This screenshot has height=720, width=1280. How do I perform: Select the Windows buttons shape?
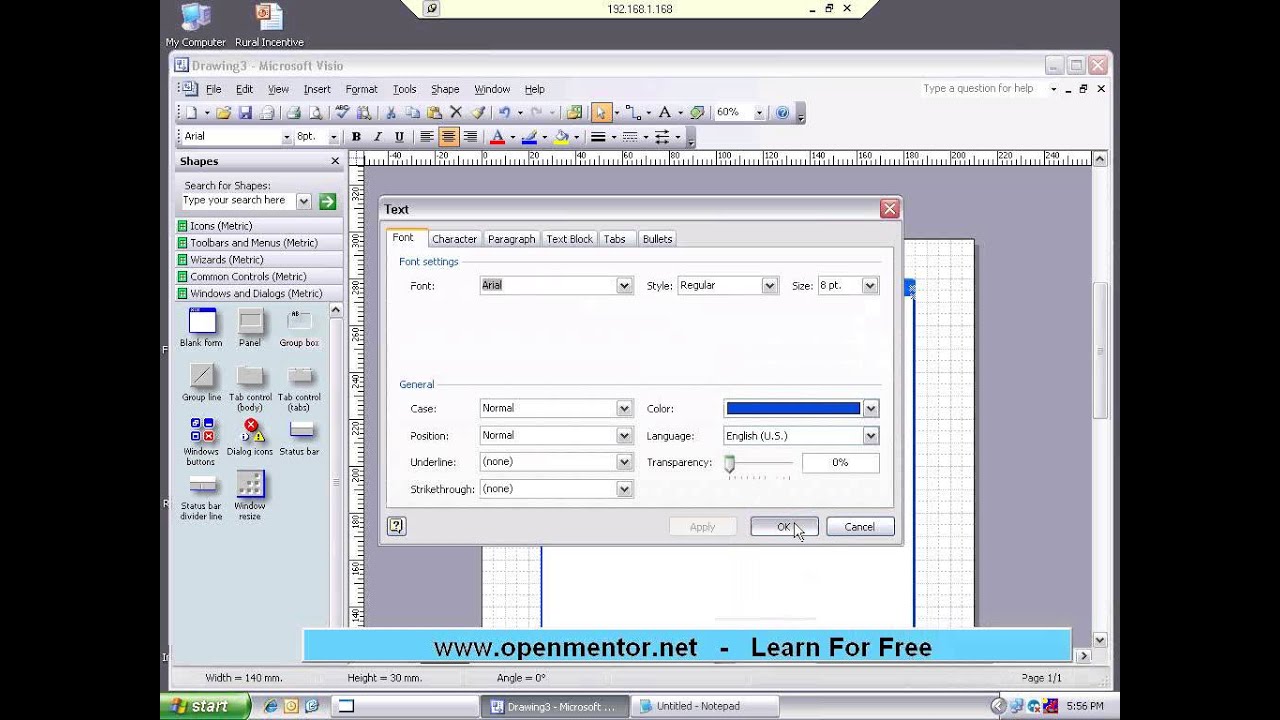pos(202,441)
